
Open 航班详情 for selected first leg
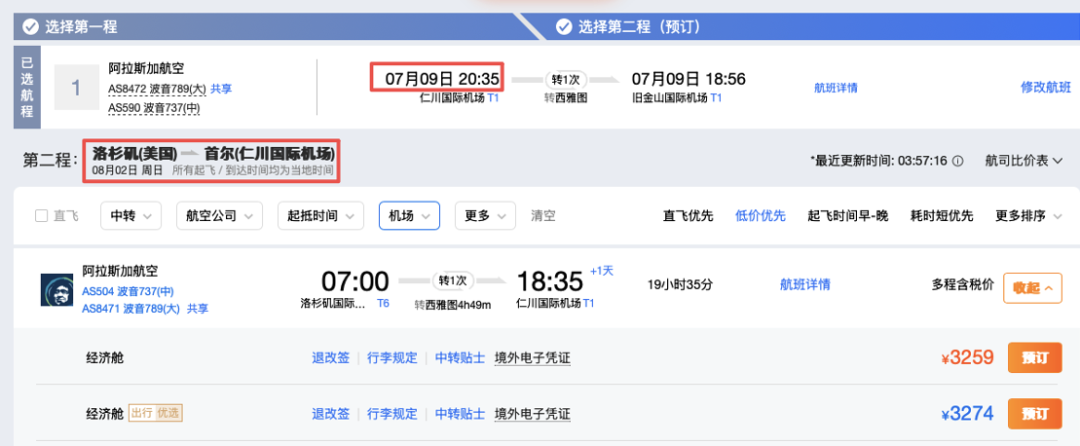coord(835,87)
